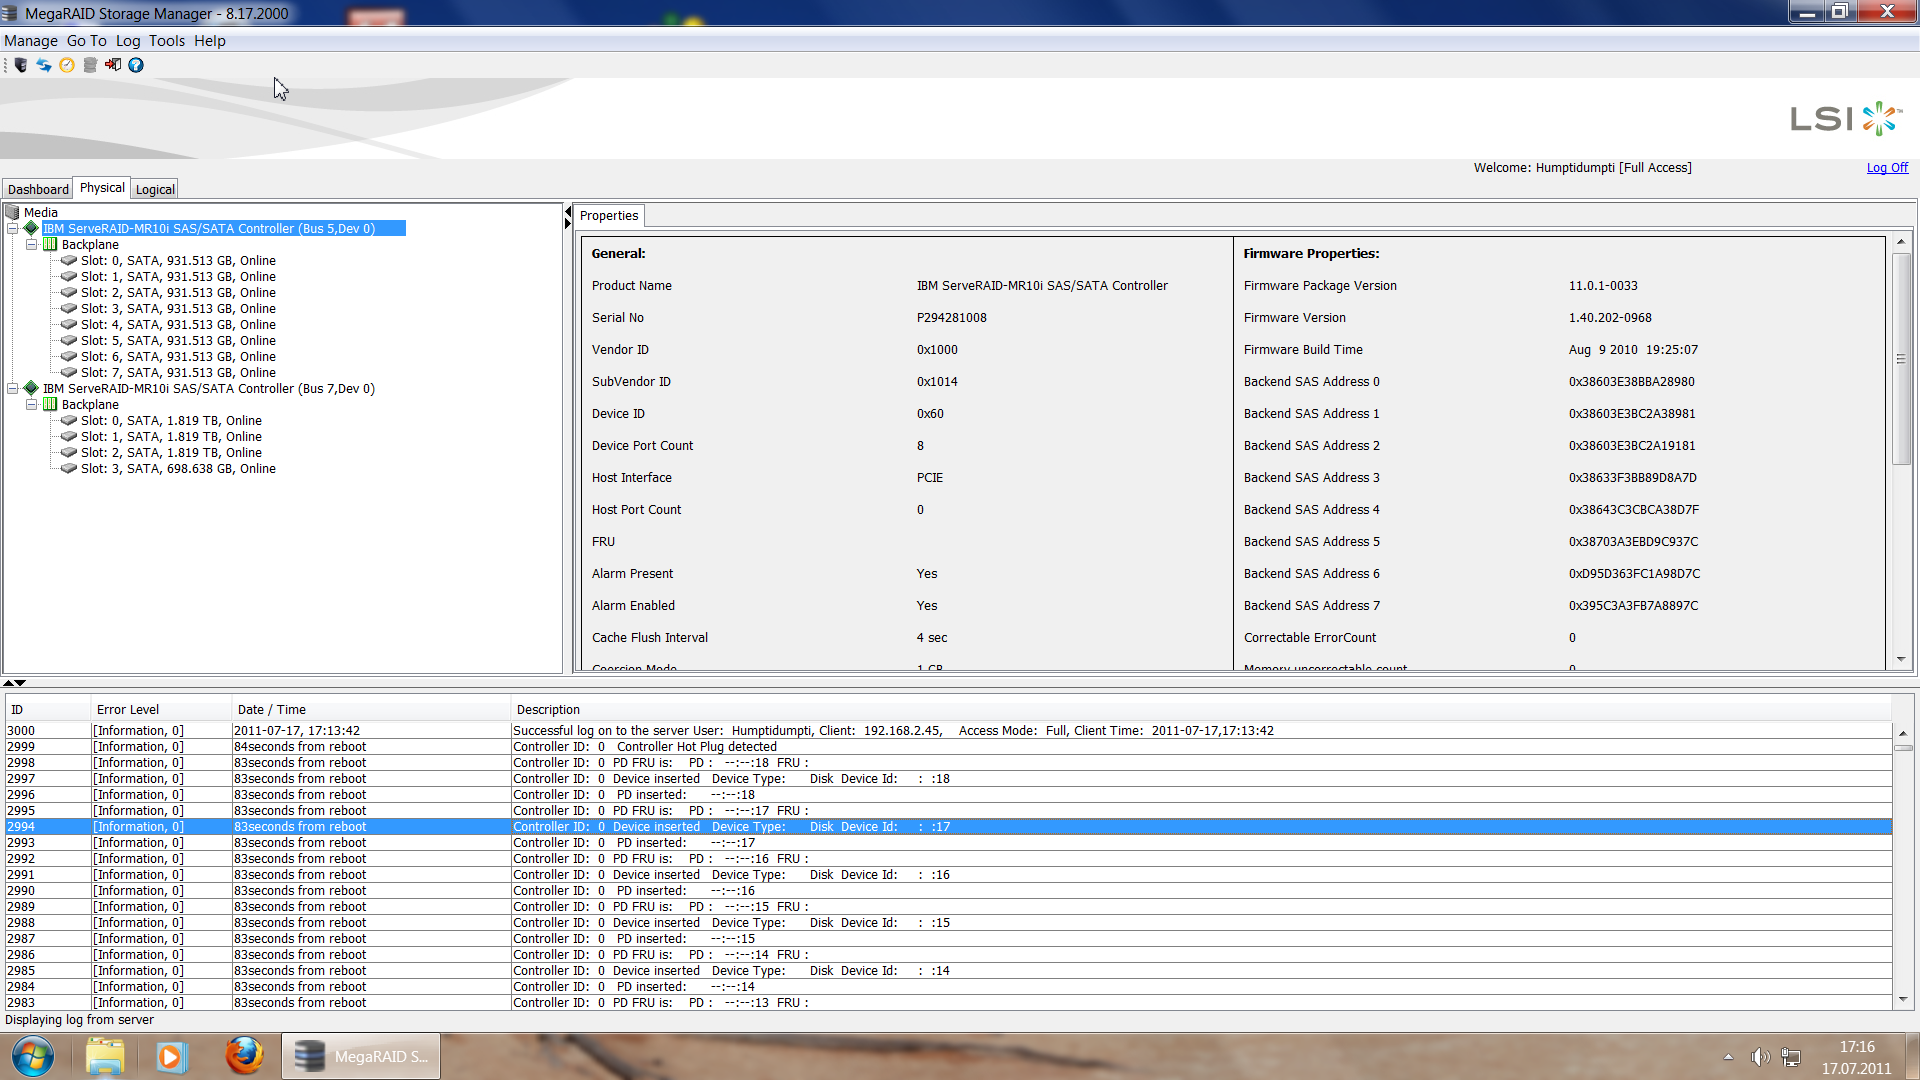Select Slot 3 SATA 698.638 GB drive
Screen dimensions: 1920x1080
[178, 469]
